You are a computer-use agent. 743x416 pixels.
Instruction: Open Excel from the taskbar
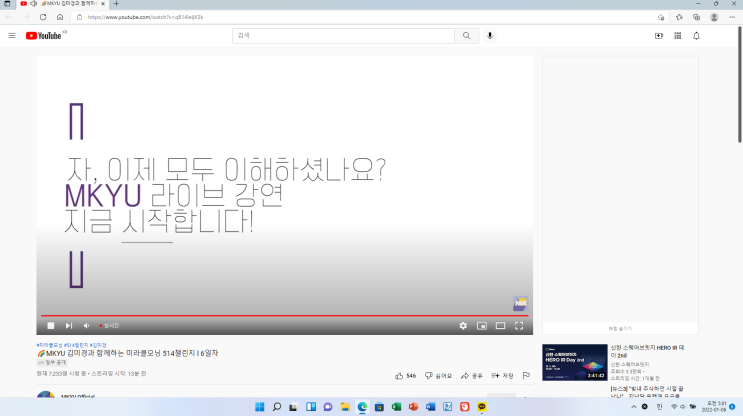click(x=396, y=407)
